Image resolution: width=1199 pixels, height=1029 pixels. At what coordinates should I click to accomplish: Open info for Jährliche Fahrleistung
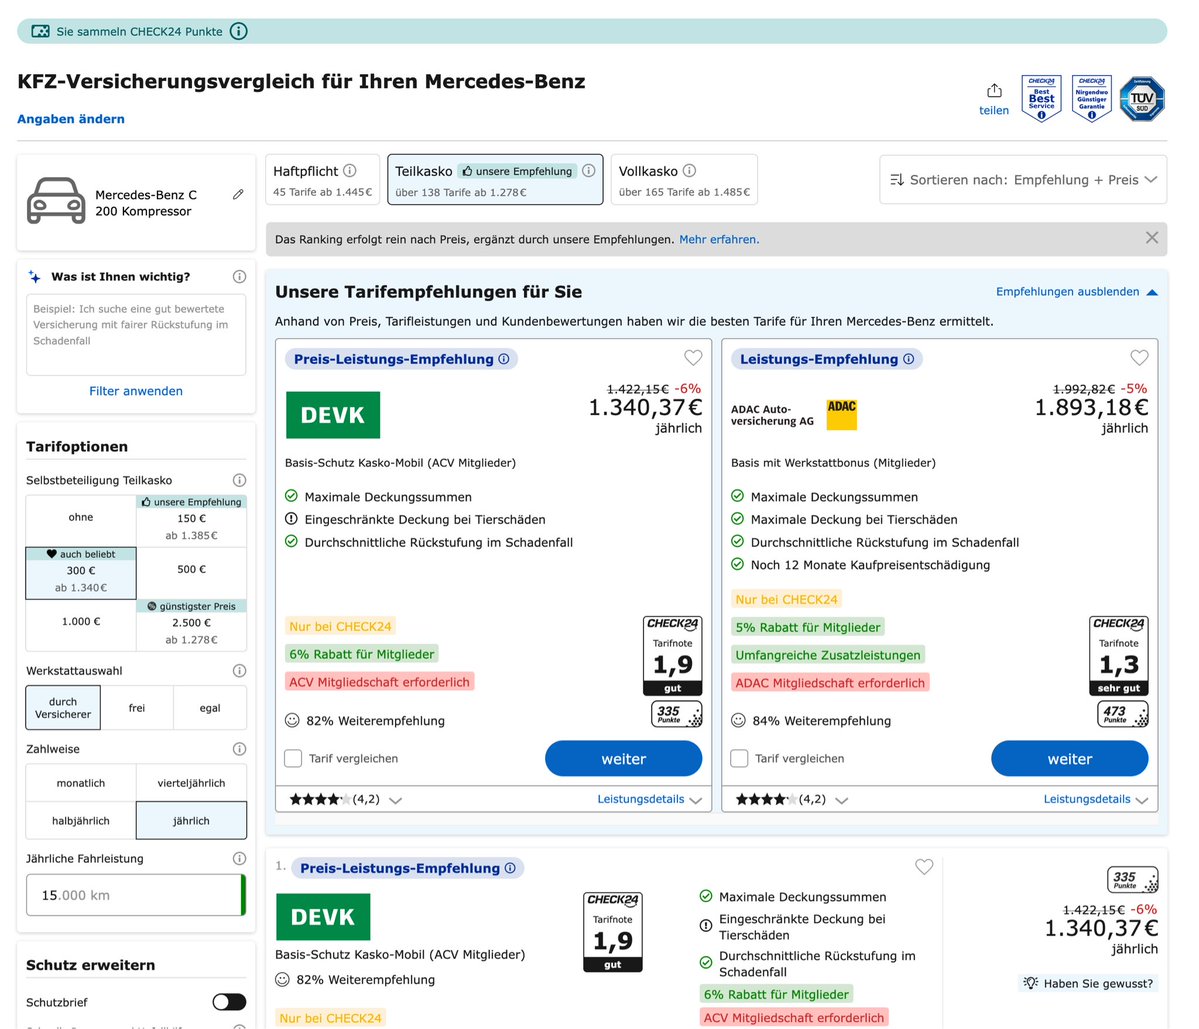(x=239, y=859)
